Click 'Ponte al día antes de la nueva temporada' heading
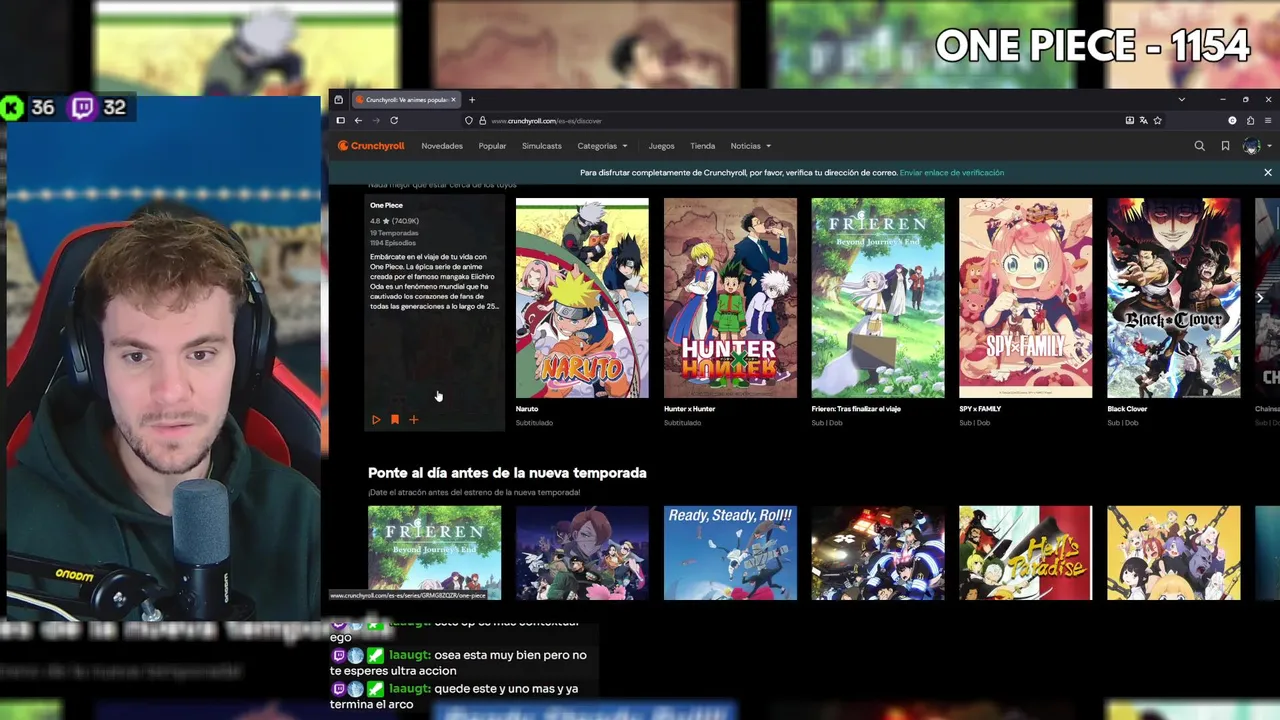1280x720 pixels. (x=507, y=473)
